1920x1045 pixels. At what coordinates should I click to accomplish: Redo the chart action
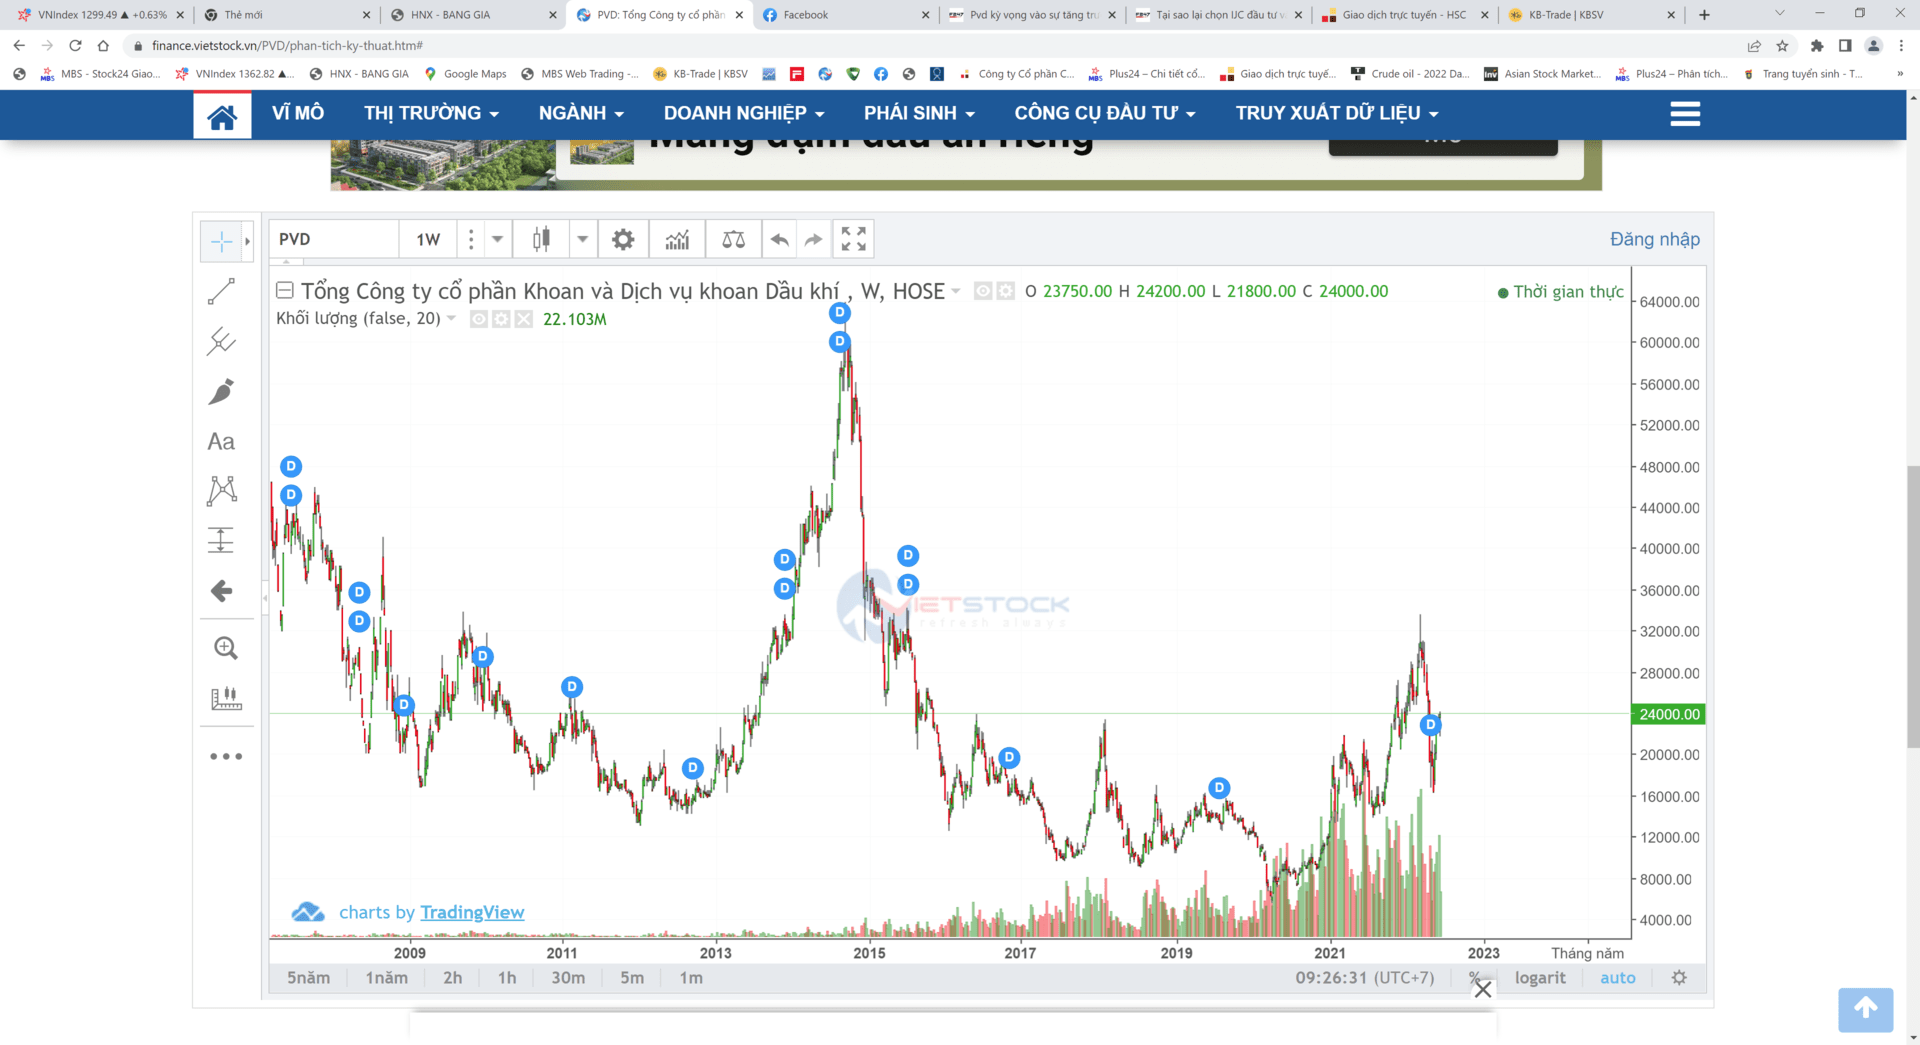coord(814,239)
